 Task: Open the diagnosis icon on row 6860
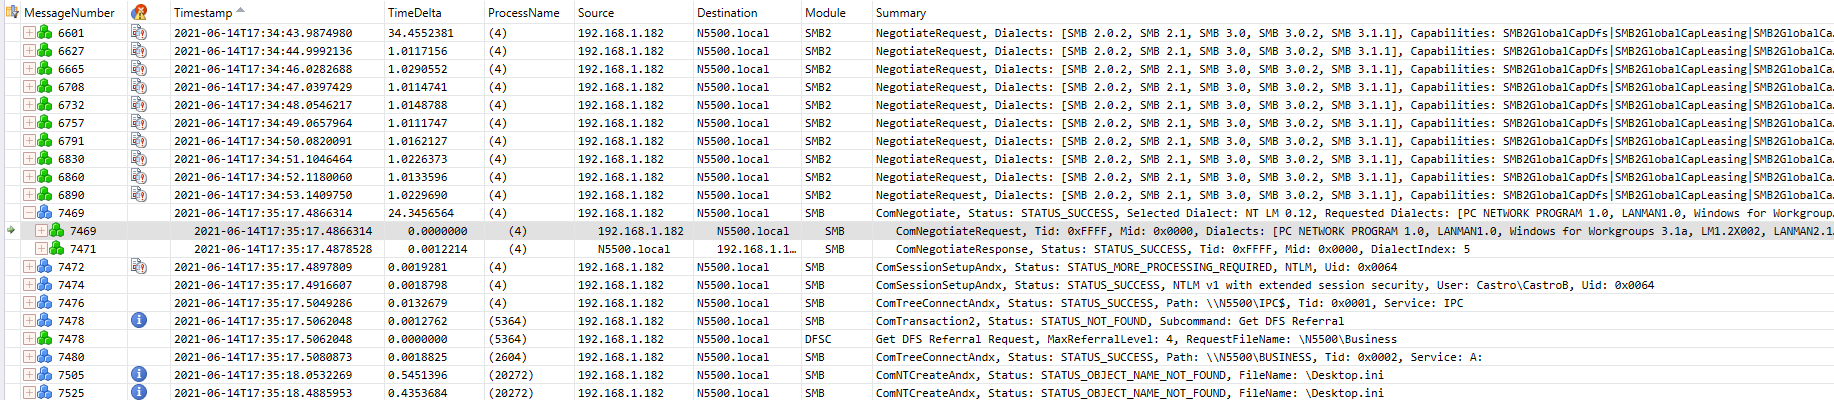(139, 177)
